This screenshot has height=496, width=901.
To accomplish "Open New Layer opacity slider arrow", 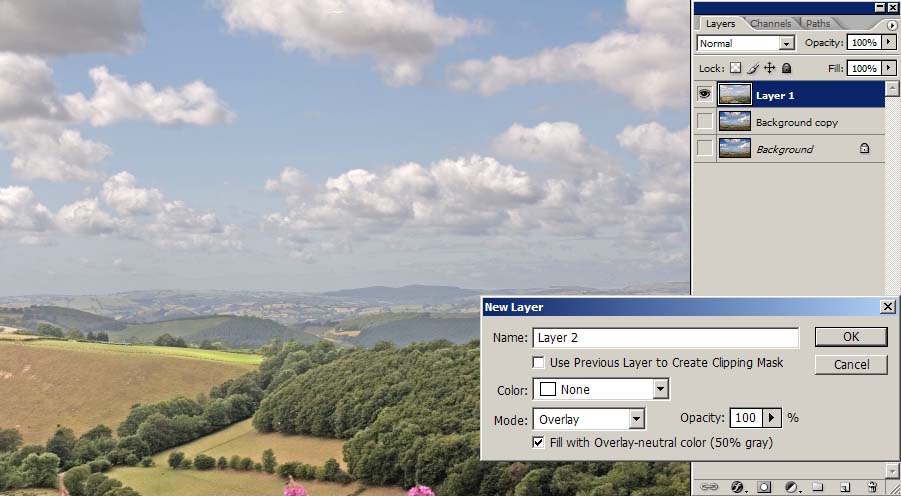I will [772, 418].
